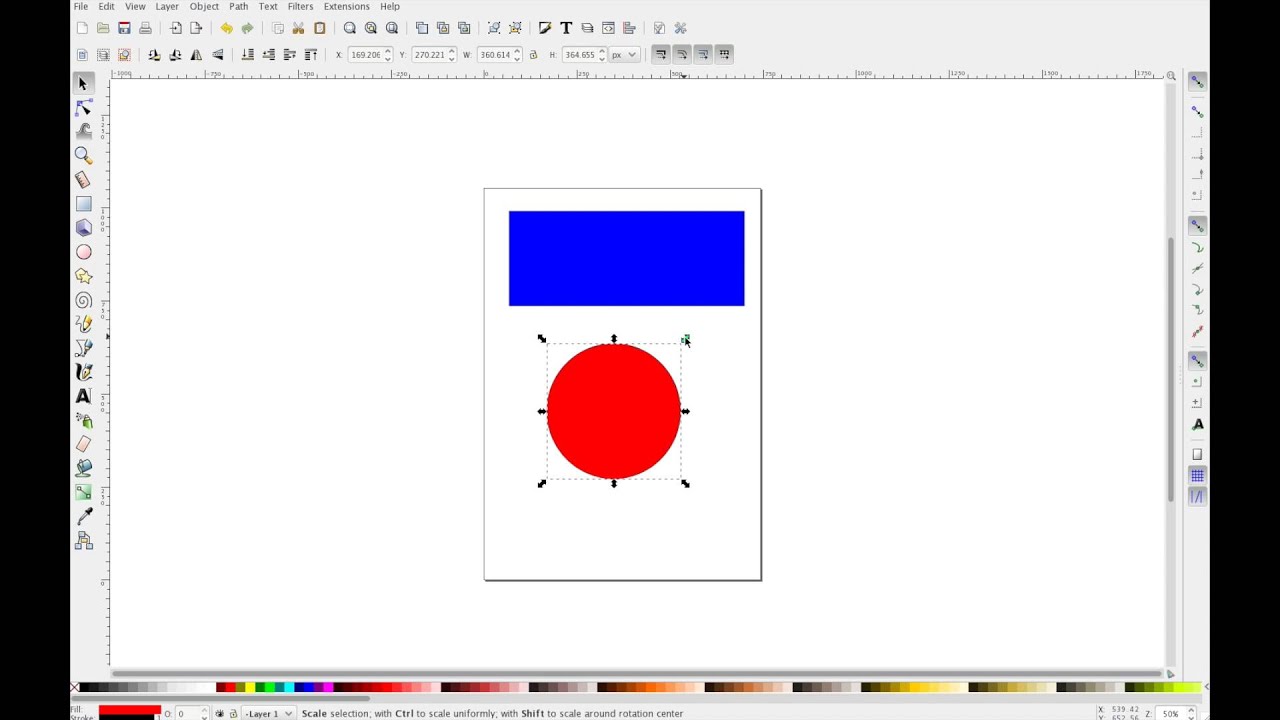This screenshot has height=720, width=1280.
Task: Click the New document icon
Action: tap(82, 28)
